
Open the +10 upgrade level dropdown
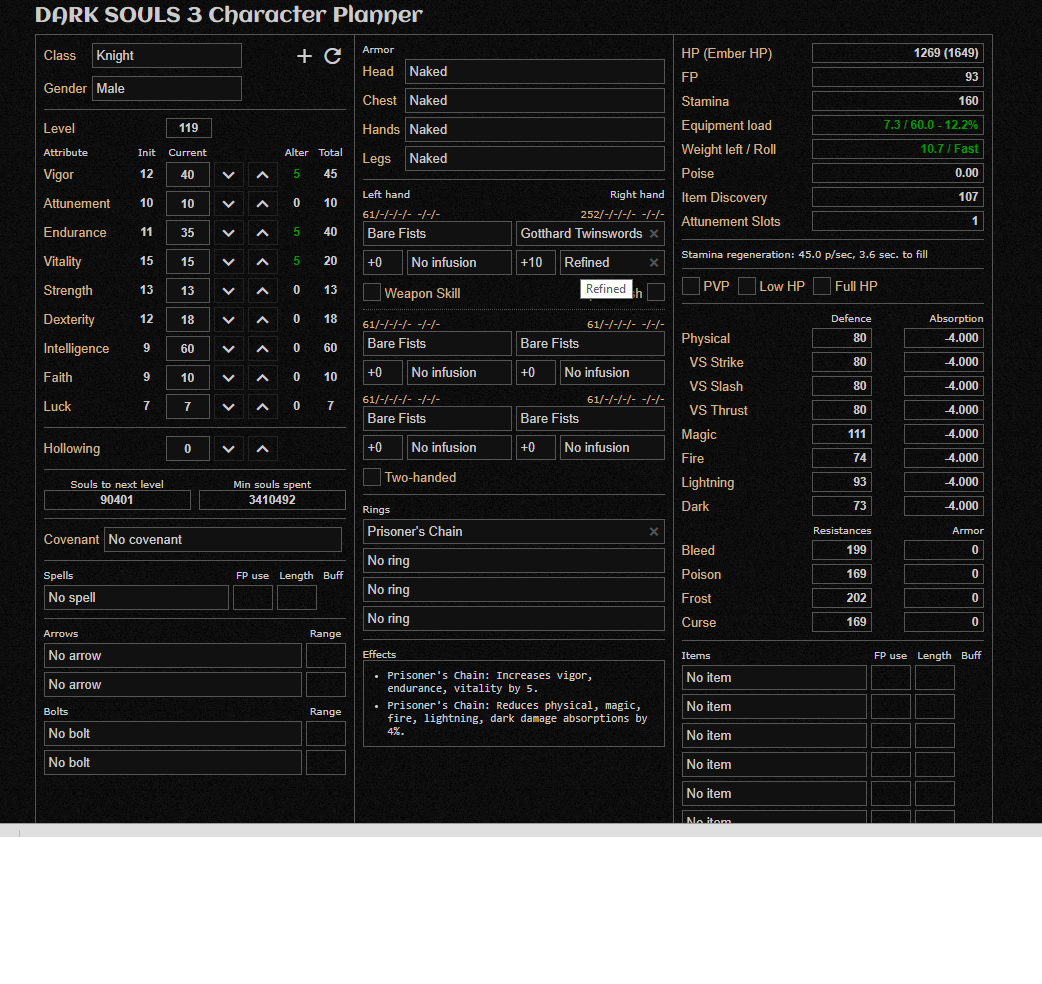536,263
